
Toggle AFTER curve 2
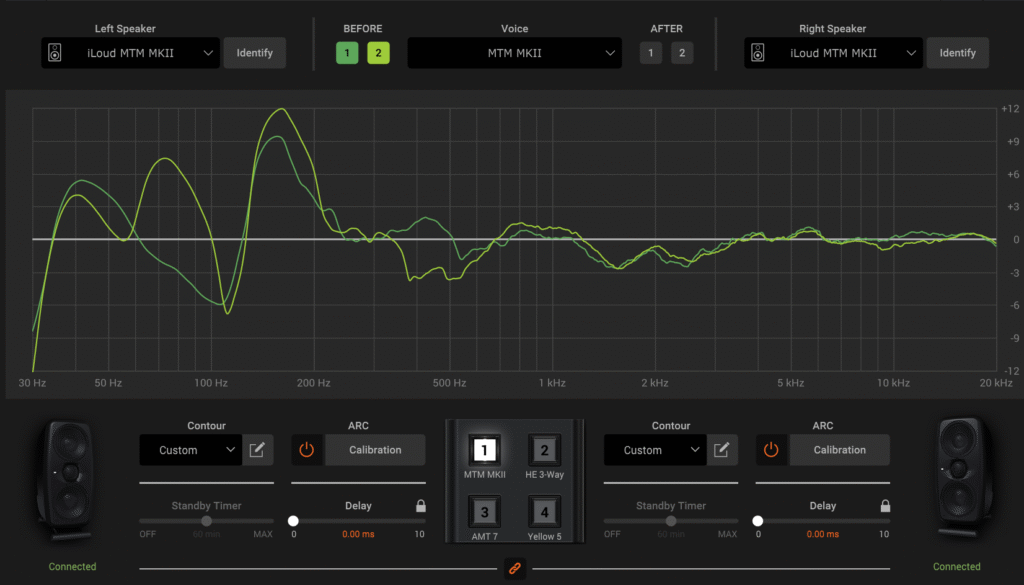tap(682, 53)
